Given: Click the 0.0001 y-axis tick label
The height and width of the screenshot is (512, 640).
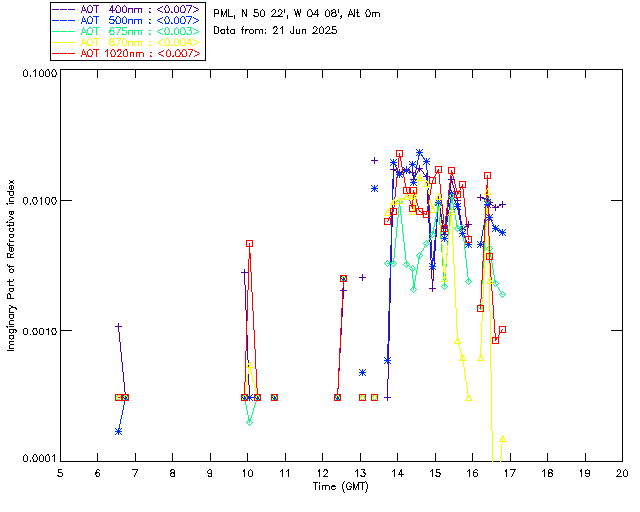Looking at the screenshot, I should point(37,457).
